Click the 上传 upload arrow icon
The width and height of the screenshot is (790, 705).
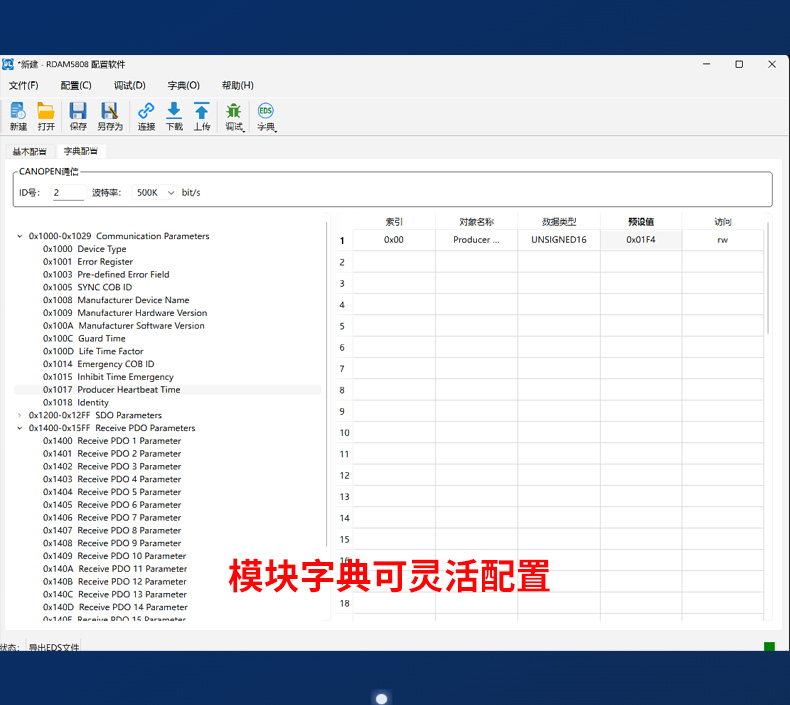[202, 115]
